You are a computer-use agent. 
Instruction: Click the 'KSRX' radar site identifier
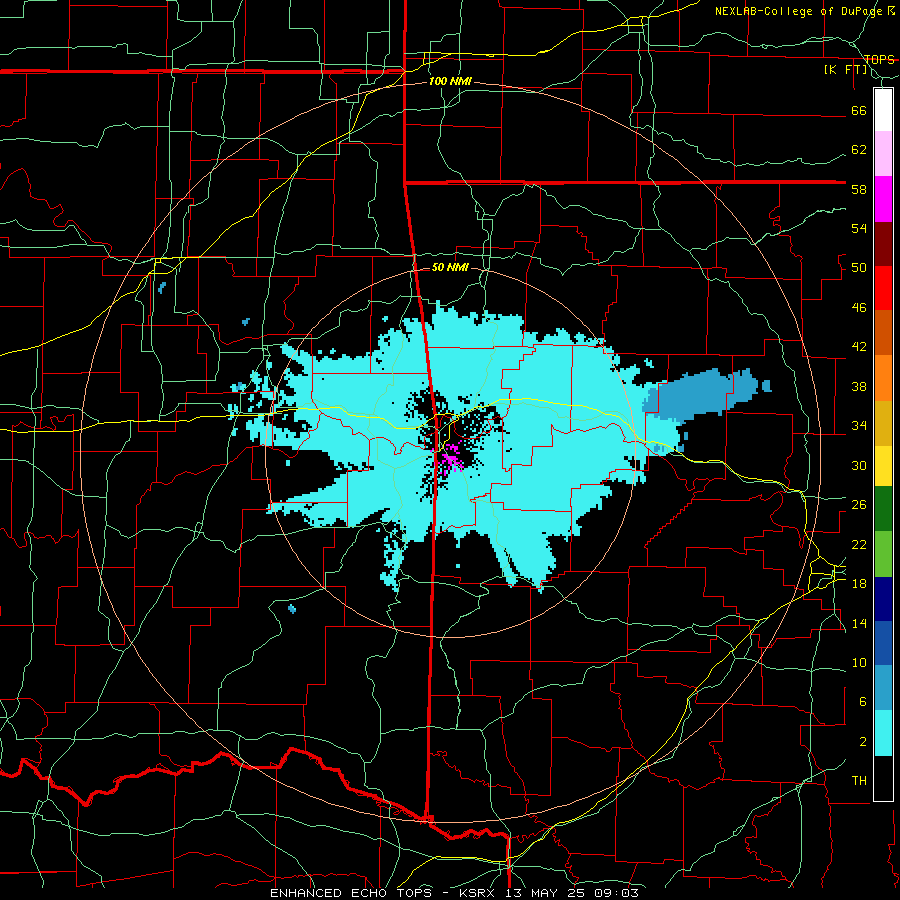[x=479, y=893]
